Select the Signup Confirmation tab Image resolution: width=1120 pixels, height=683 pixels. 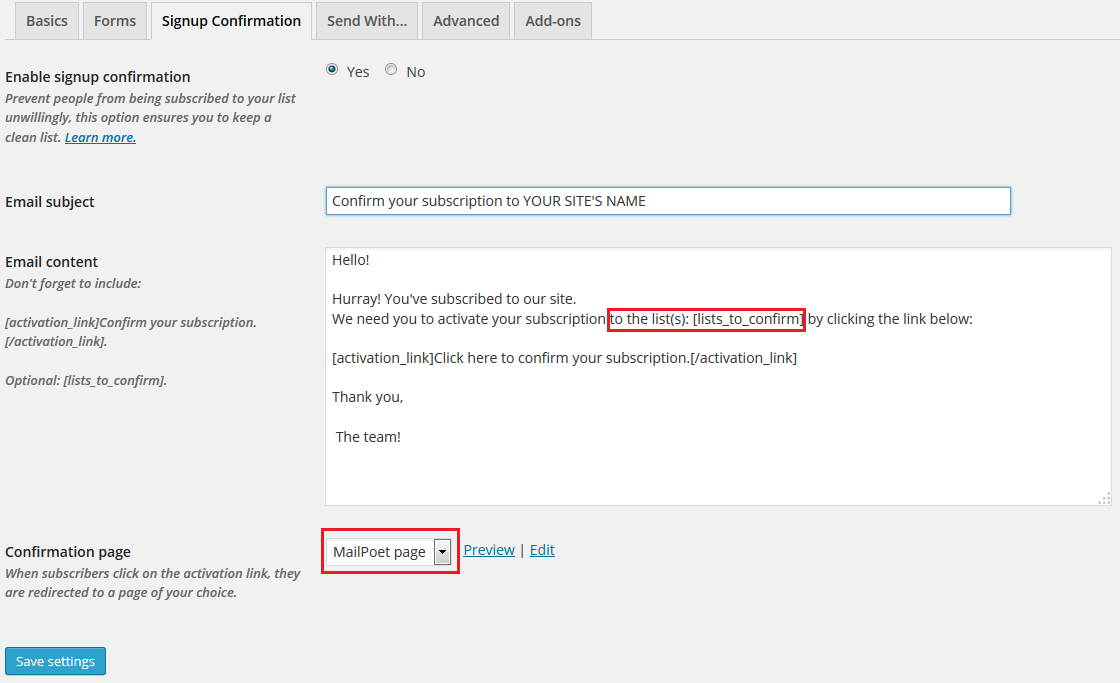231,21
